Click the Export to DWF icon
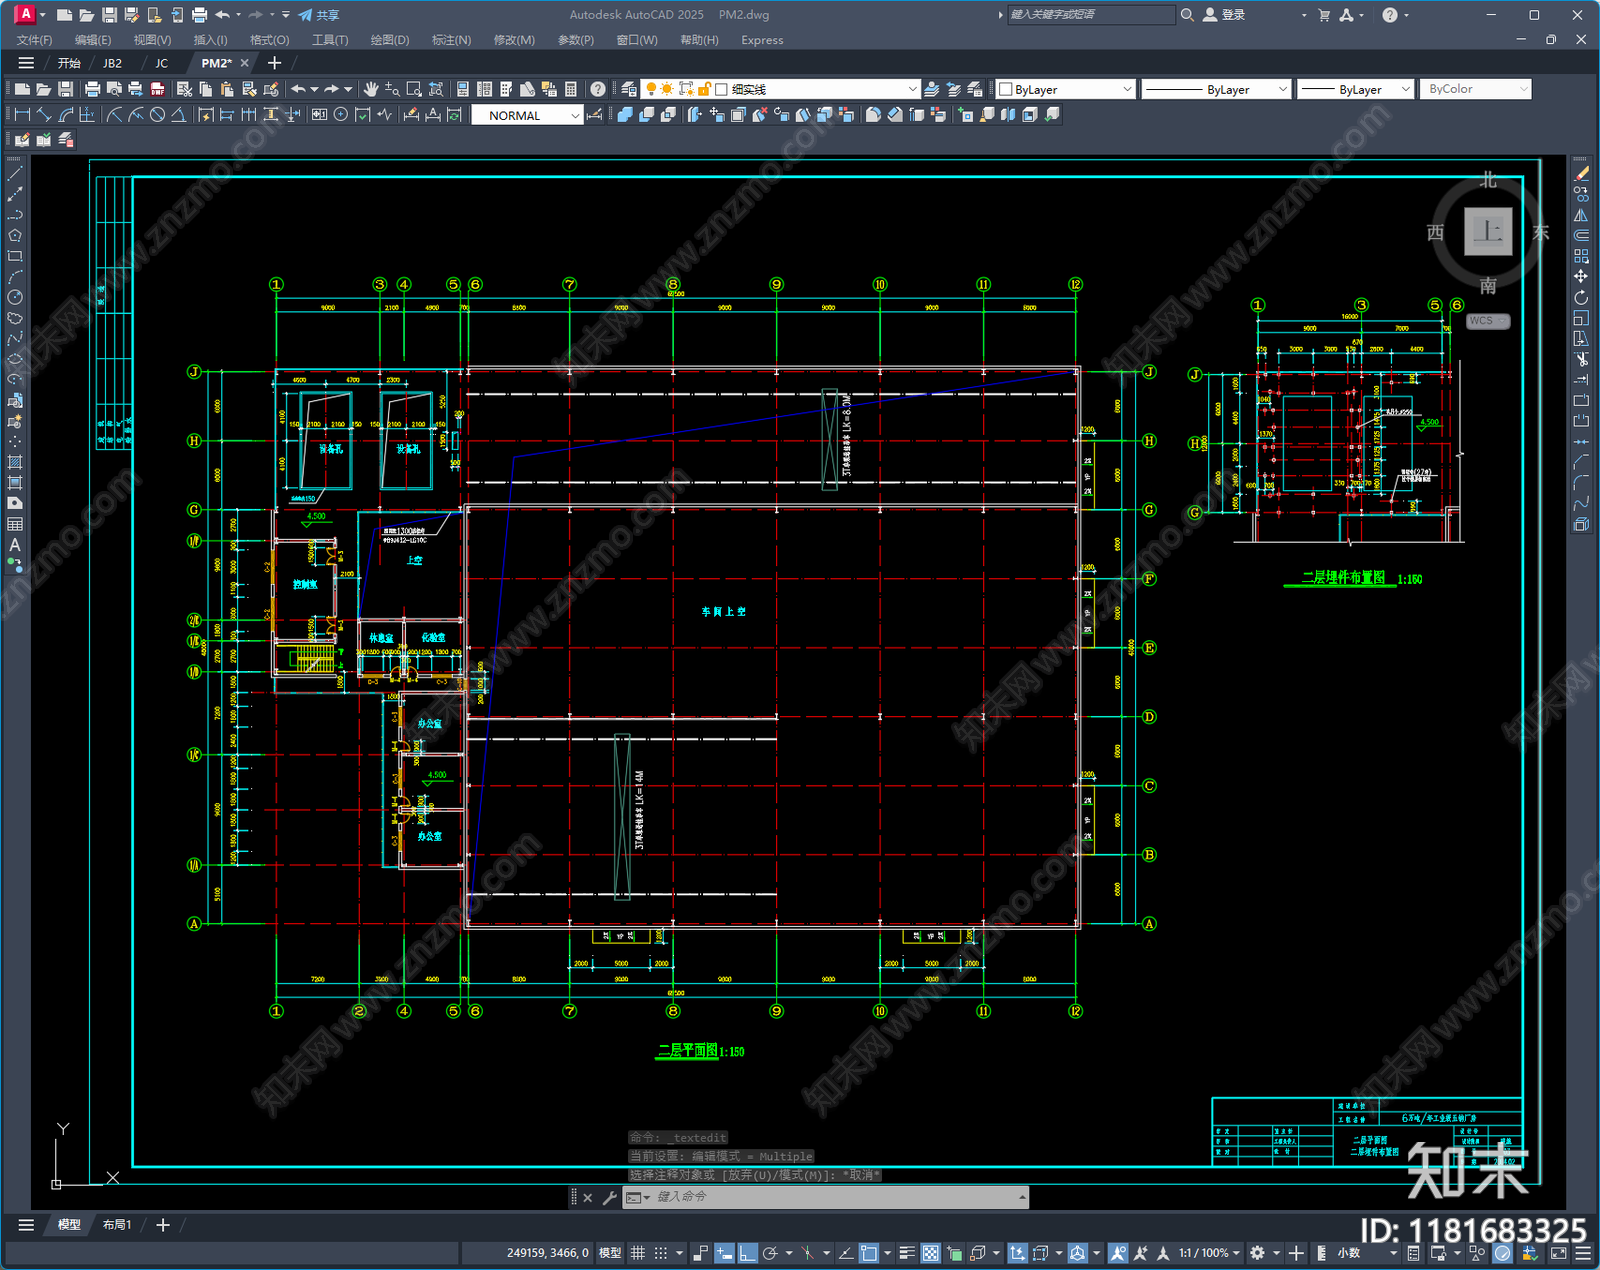This screenshot has width=1600, height=1270. (157, 89)
